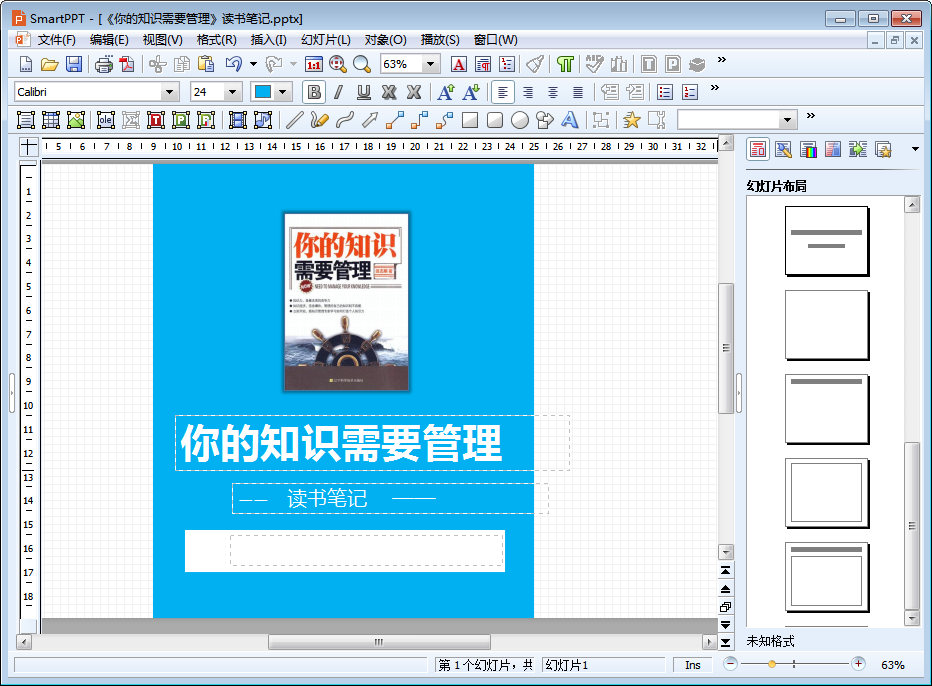
Task: Select the first title slide layout thumbnail
Action: point(826,240)
